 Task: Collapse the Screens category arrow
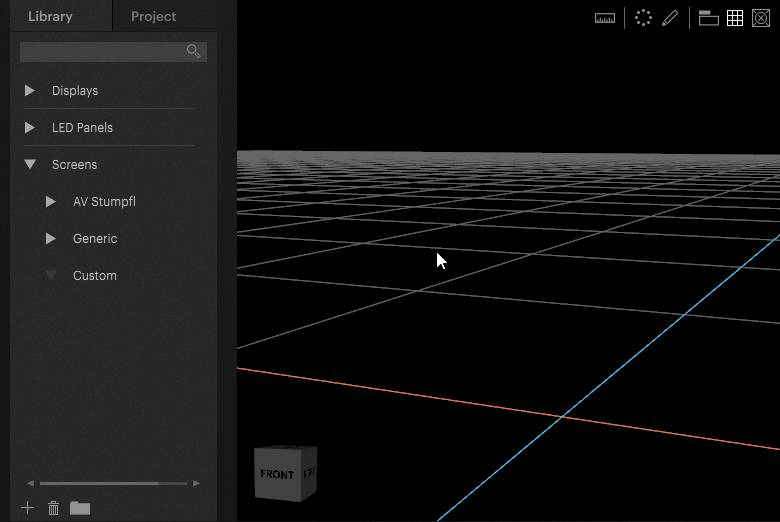tap(30, 164)
